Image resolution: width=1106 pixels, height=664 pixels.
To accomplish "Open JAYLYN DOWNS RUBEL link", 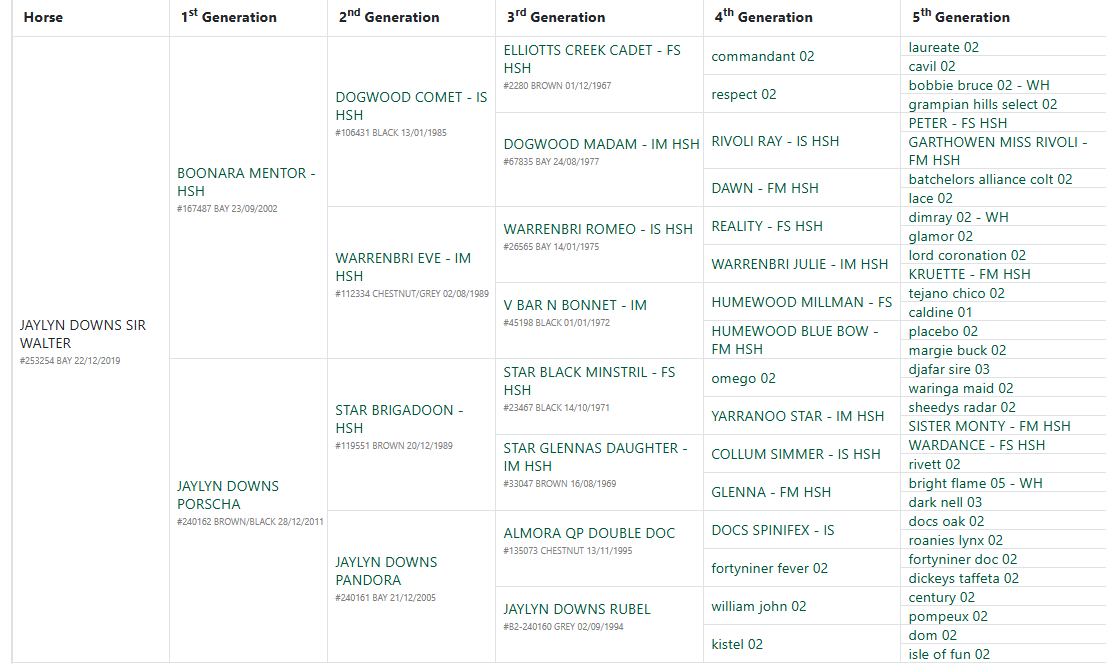I will click(x=576, y=609).
